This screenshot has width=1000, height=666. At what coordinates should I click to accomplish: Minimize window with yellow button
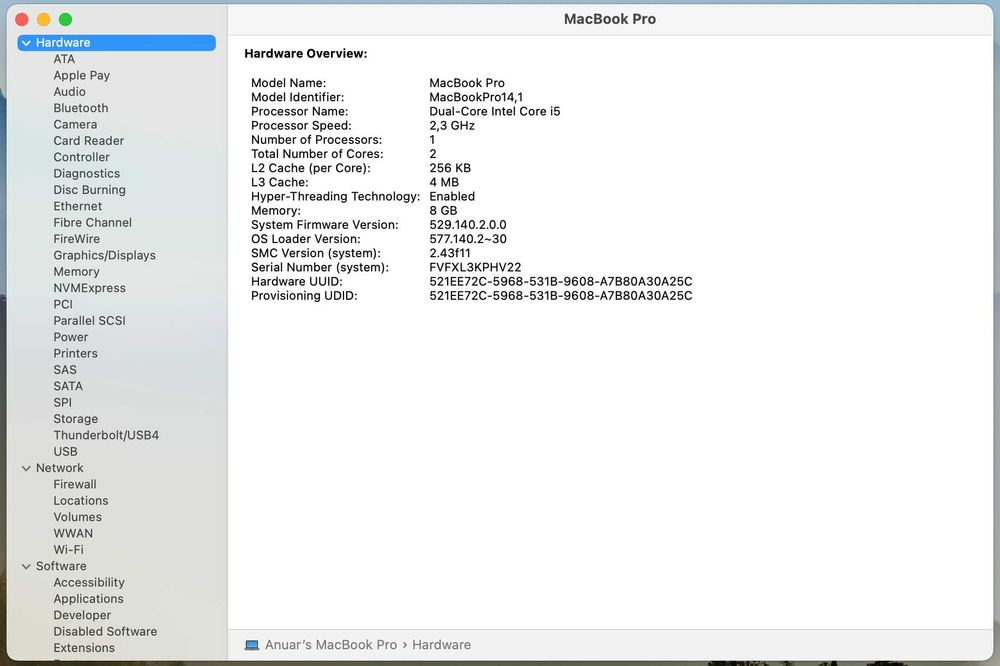point(43,20)
